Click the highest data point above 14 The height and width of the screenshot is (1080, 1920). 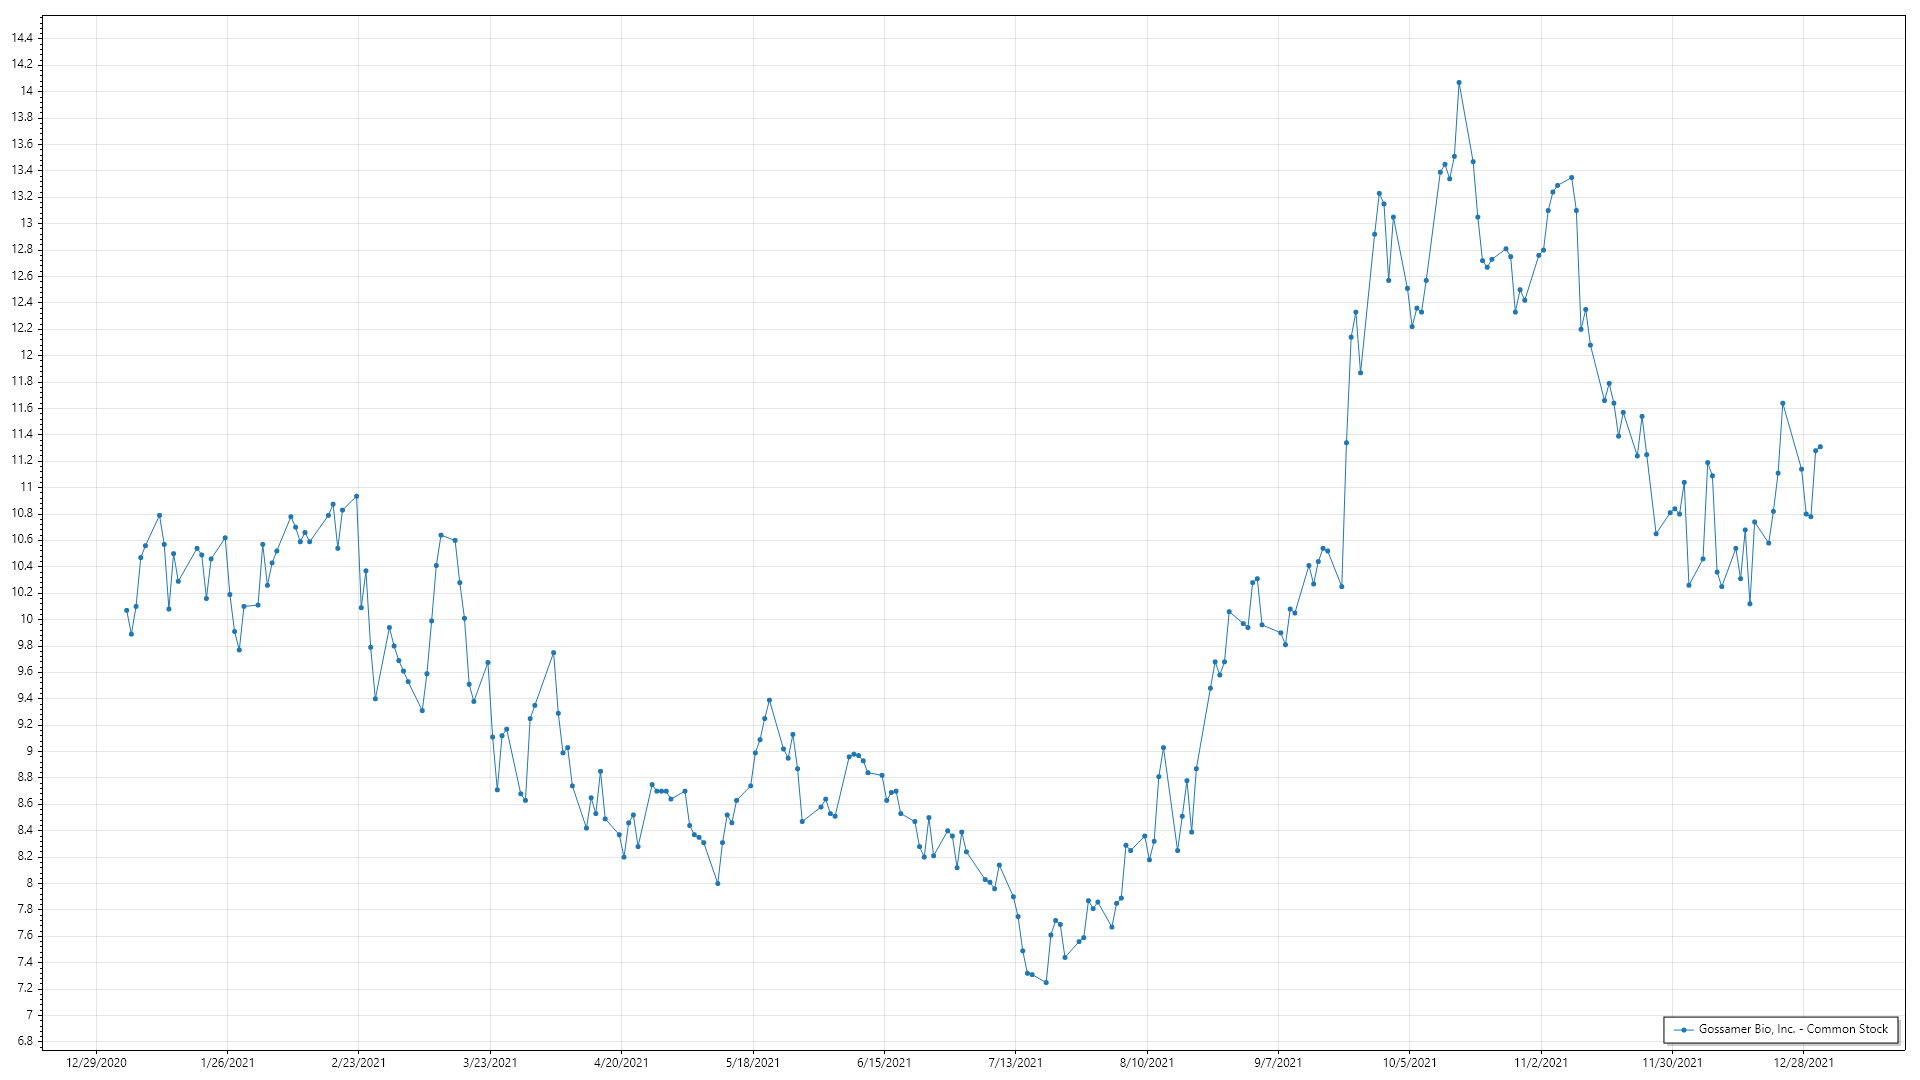click(x=1459, y=83)
